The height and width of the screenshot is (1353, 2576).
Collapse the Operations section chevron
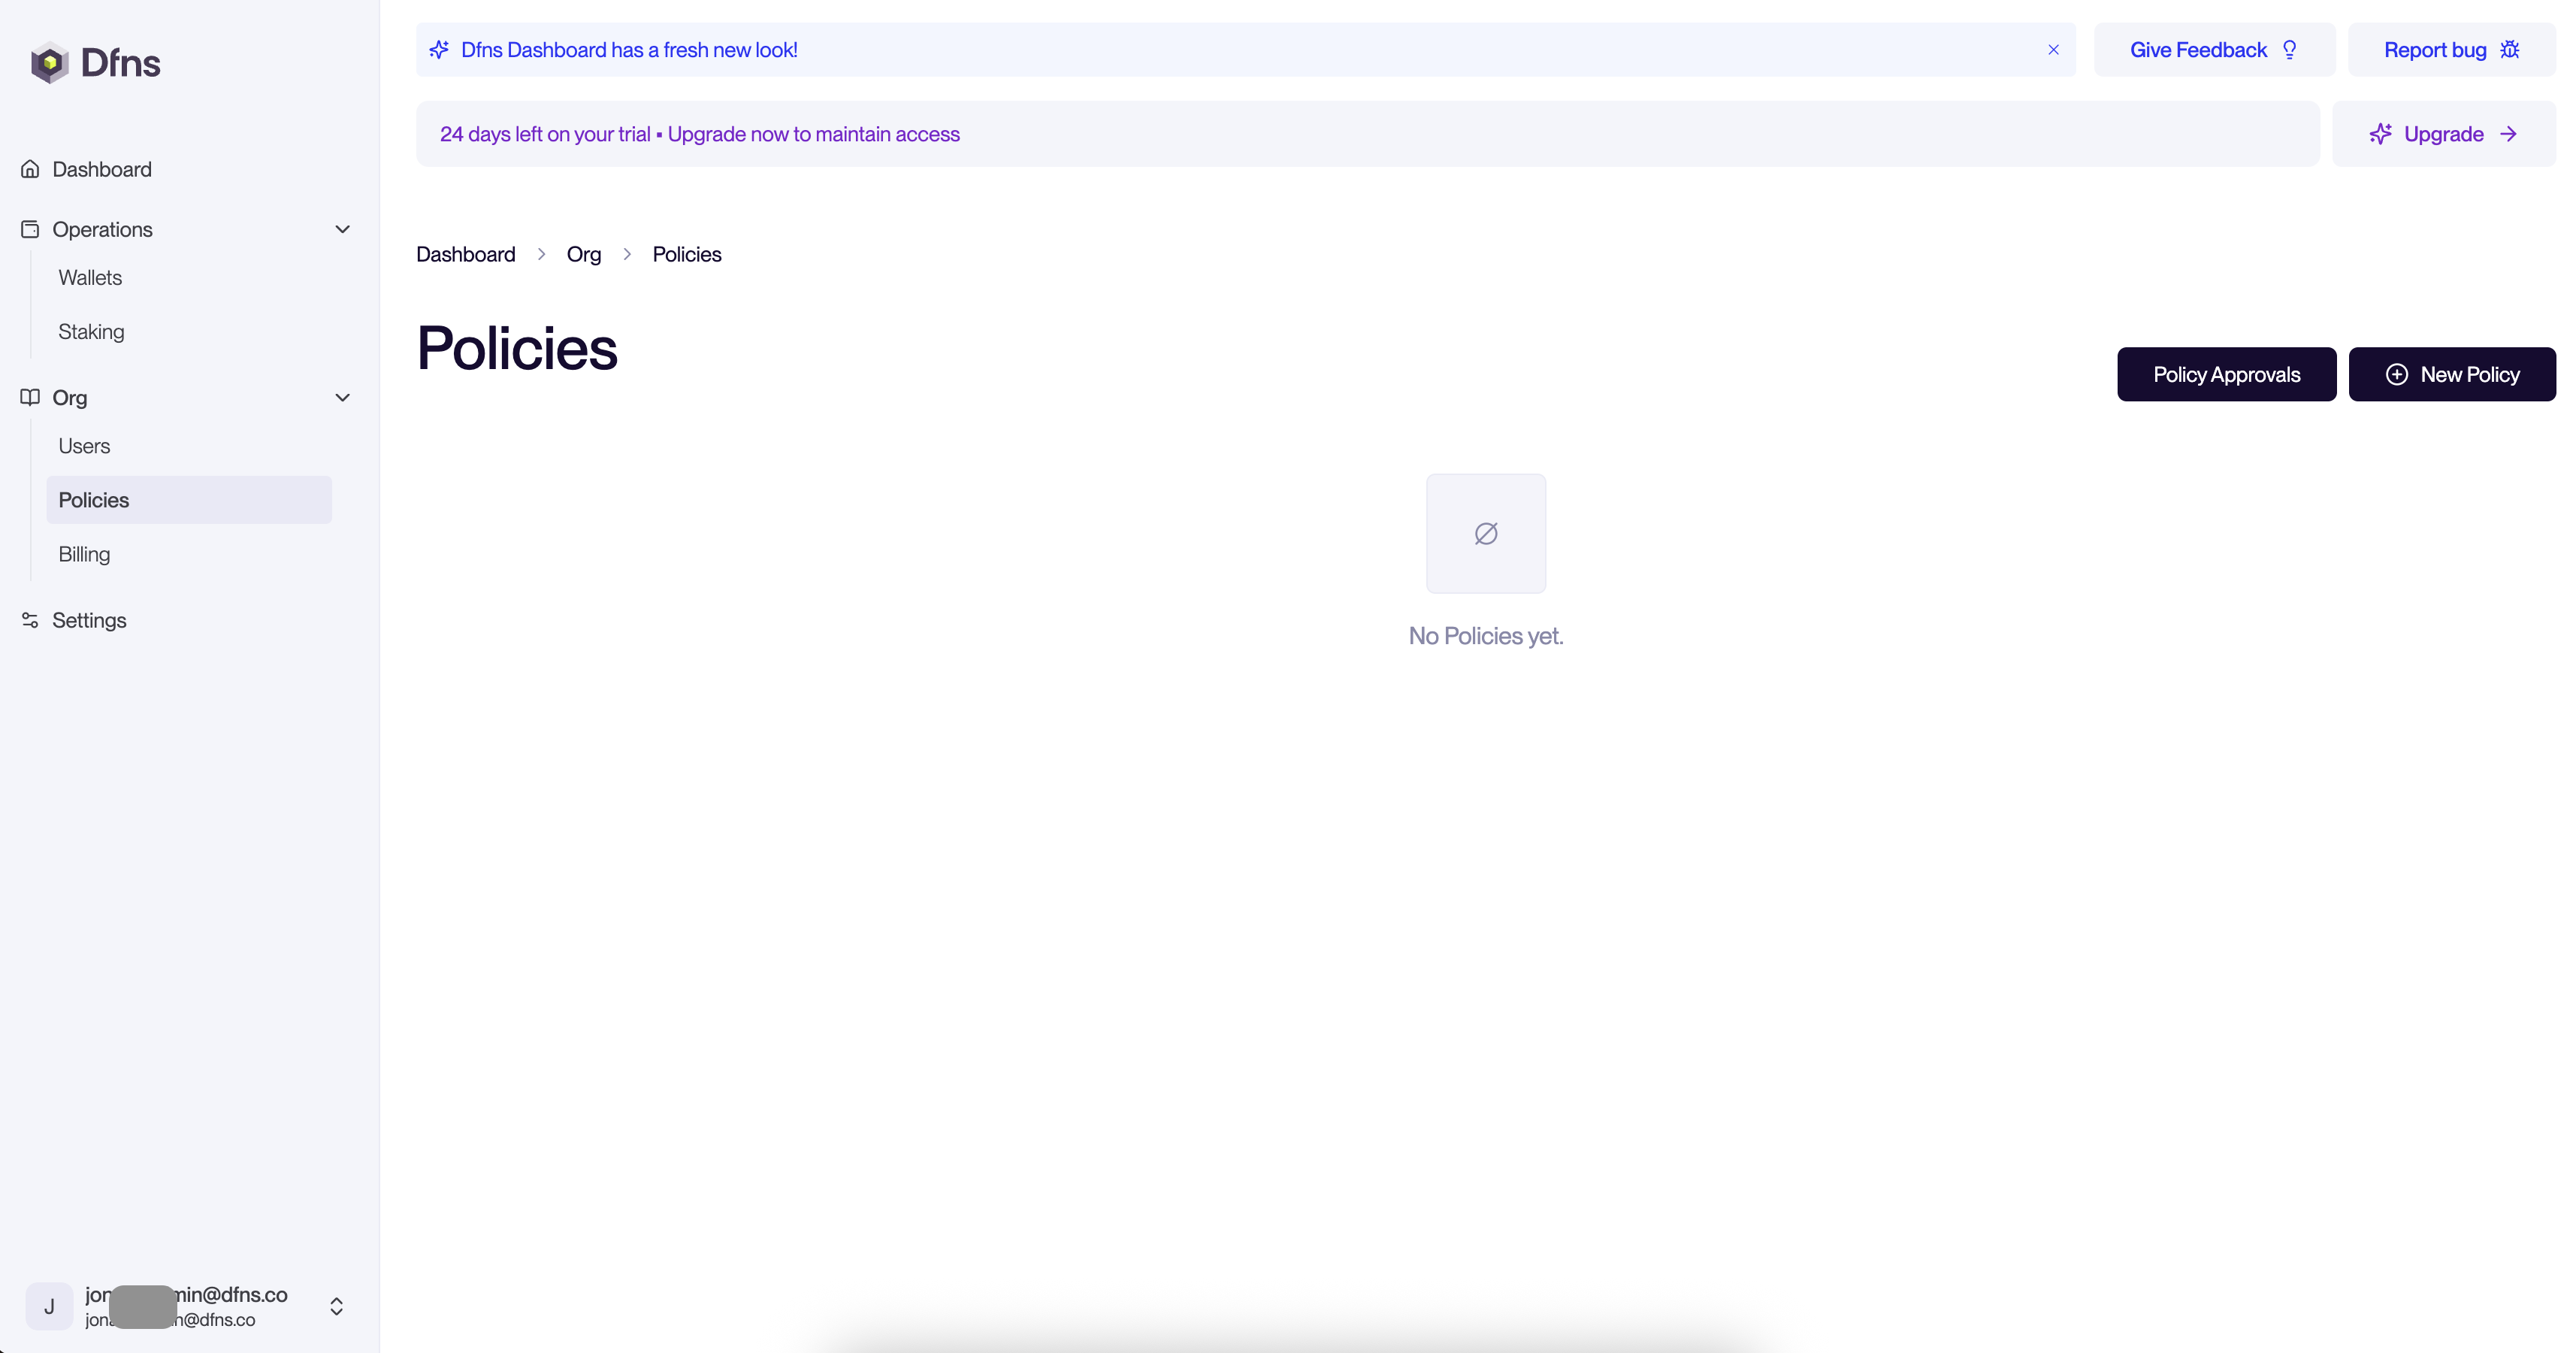(342, 229)
